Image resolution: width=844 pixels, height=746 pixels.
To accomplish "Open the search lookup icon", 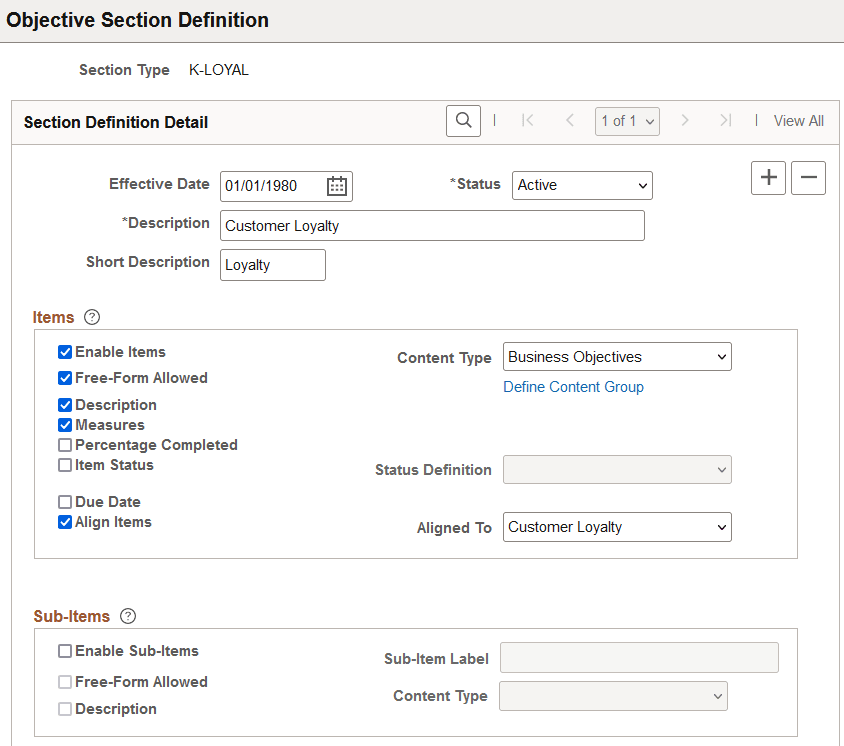I will coord(463,120).
